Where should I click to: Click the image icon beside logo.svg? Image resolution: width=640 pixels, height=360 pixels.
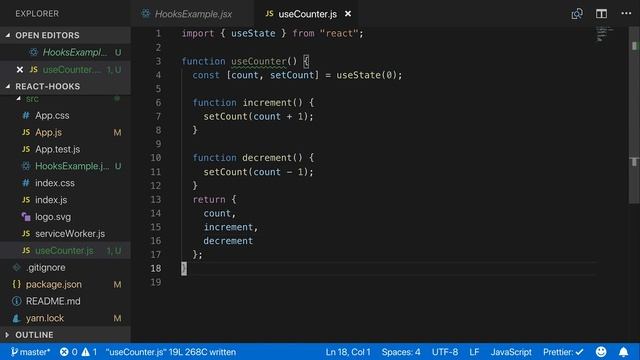[x=26, y=217]
